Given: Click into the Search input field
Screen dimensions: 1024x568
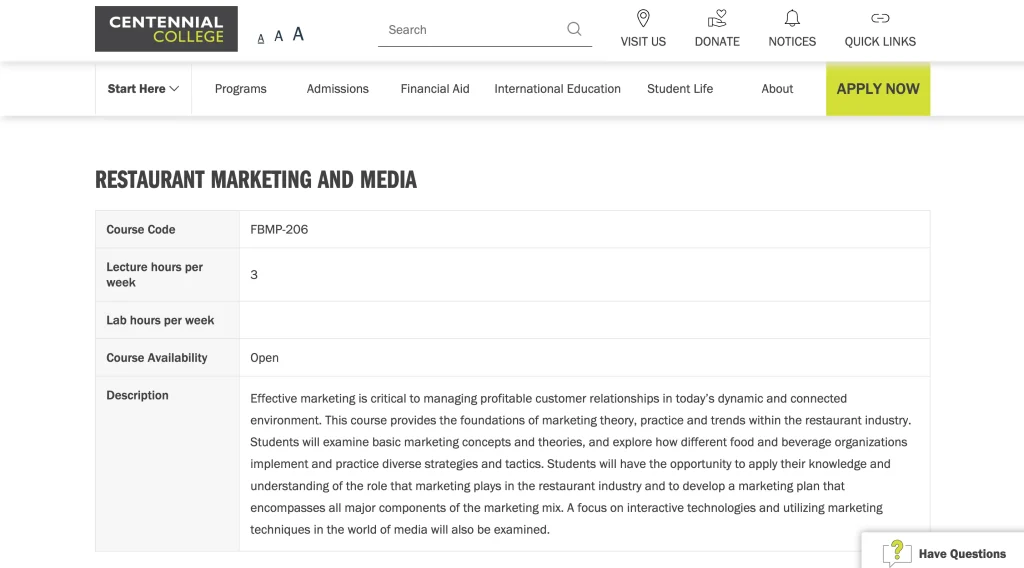Looking at the screenshot, I should click(470, 30).
